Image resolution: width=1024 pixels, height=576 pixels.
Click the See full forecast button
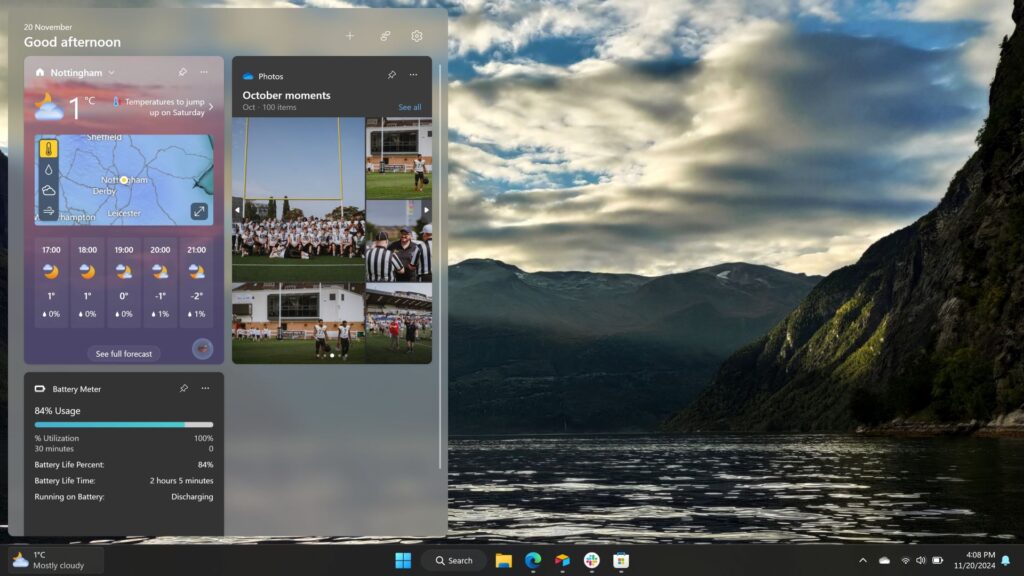123,353
